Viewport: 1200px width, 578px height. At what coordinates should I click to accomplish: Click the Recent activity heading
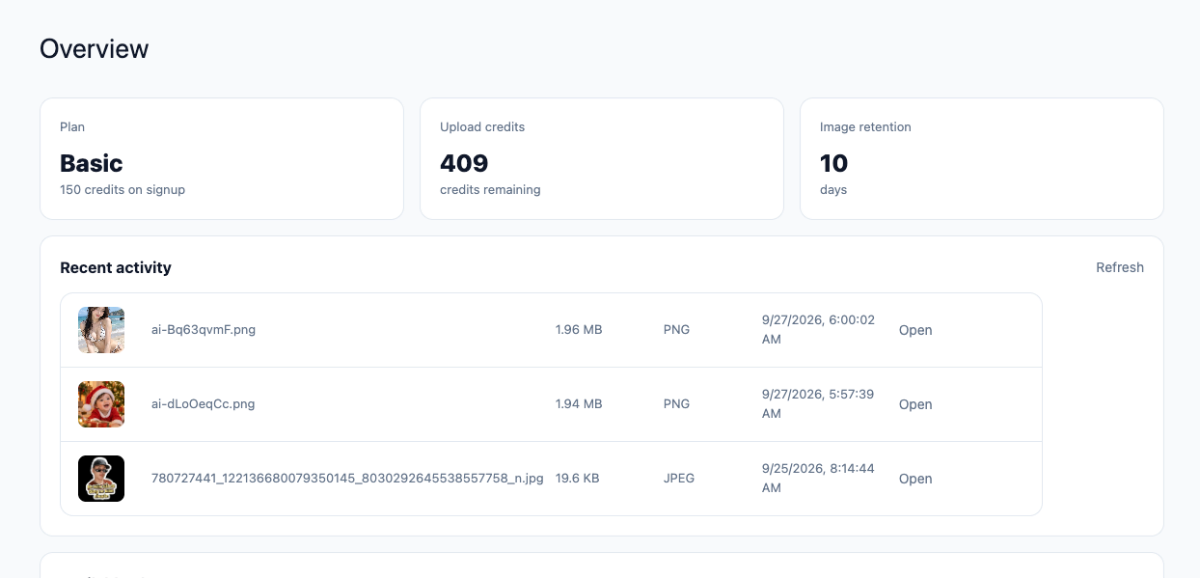[116, 267]
